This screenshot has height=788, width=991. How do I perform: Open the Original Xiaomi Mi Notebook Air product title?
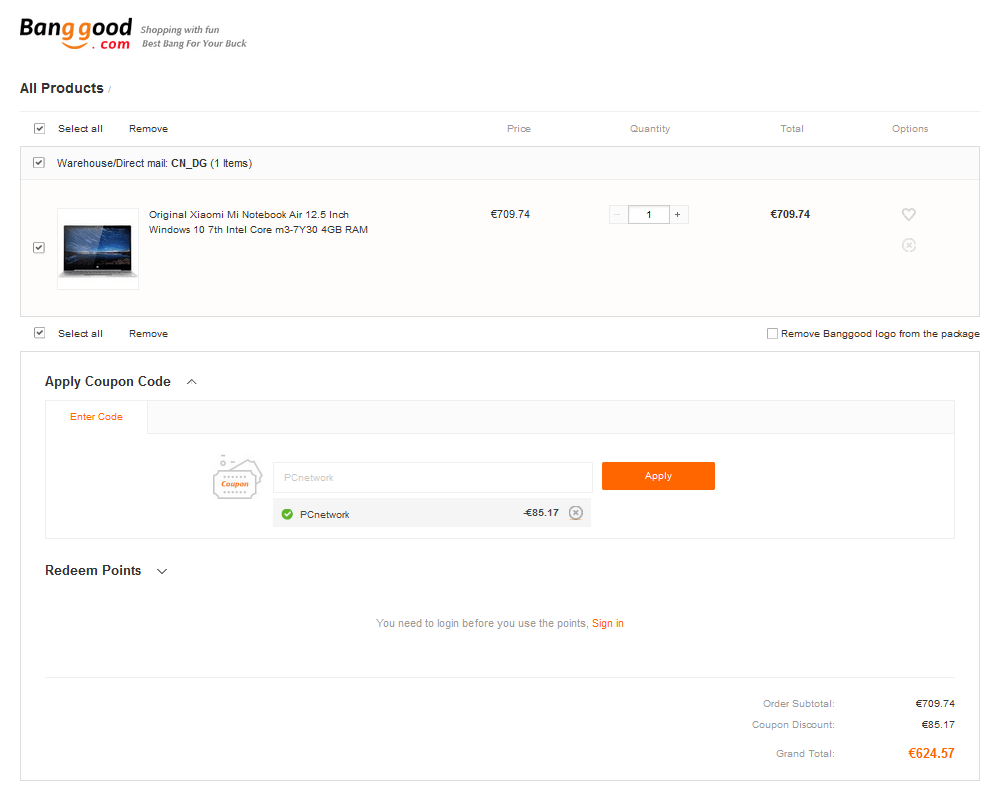258,222
